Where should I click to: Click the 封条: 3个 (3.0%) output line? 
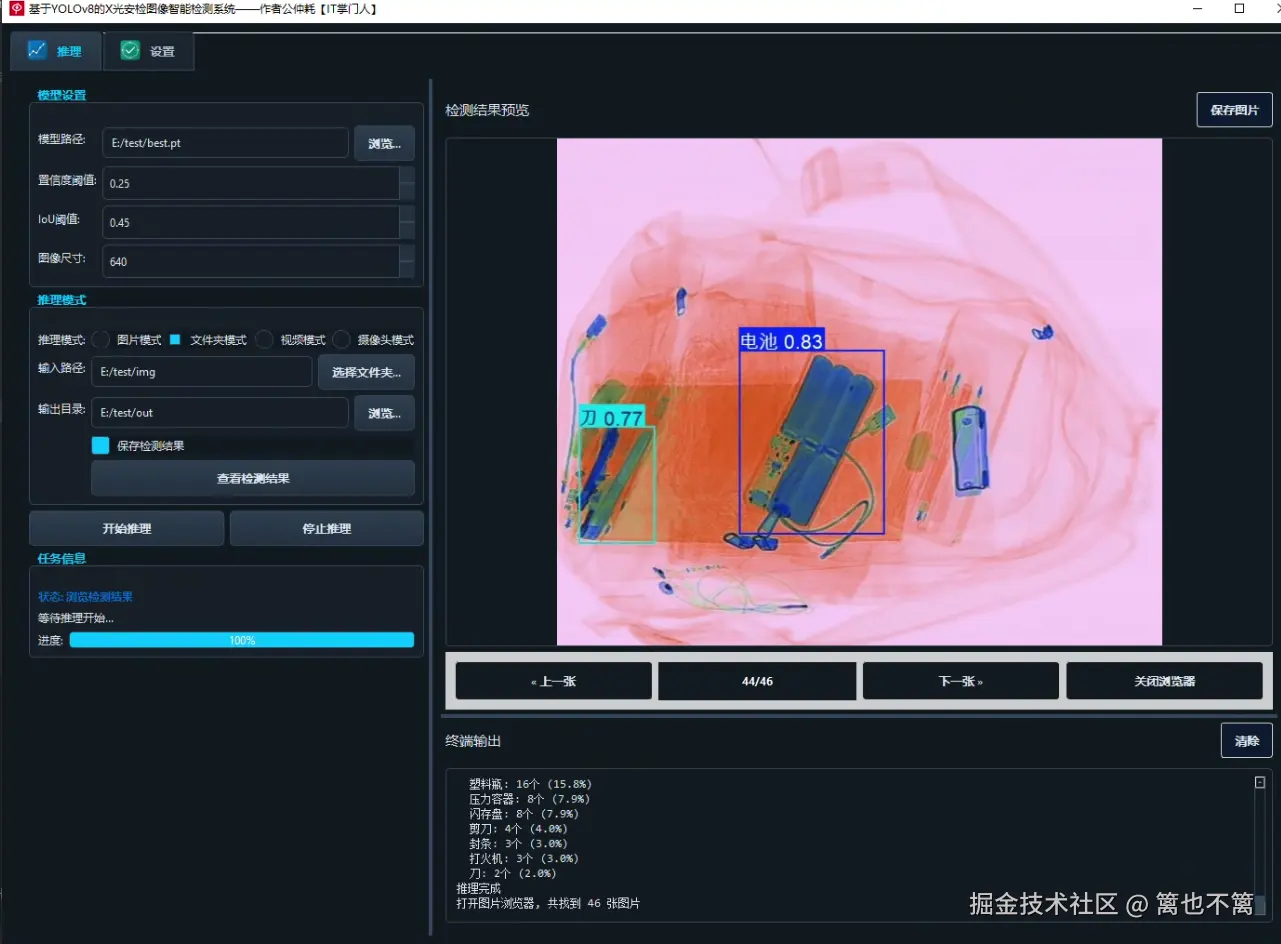(x=517, y=844)
